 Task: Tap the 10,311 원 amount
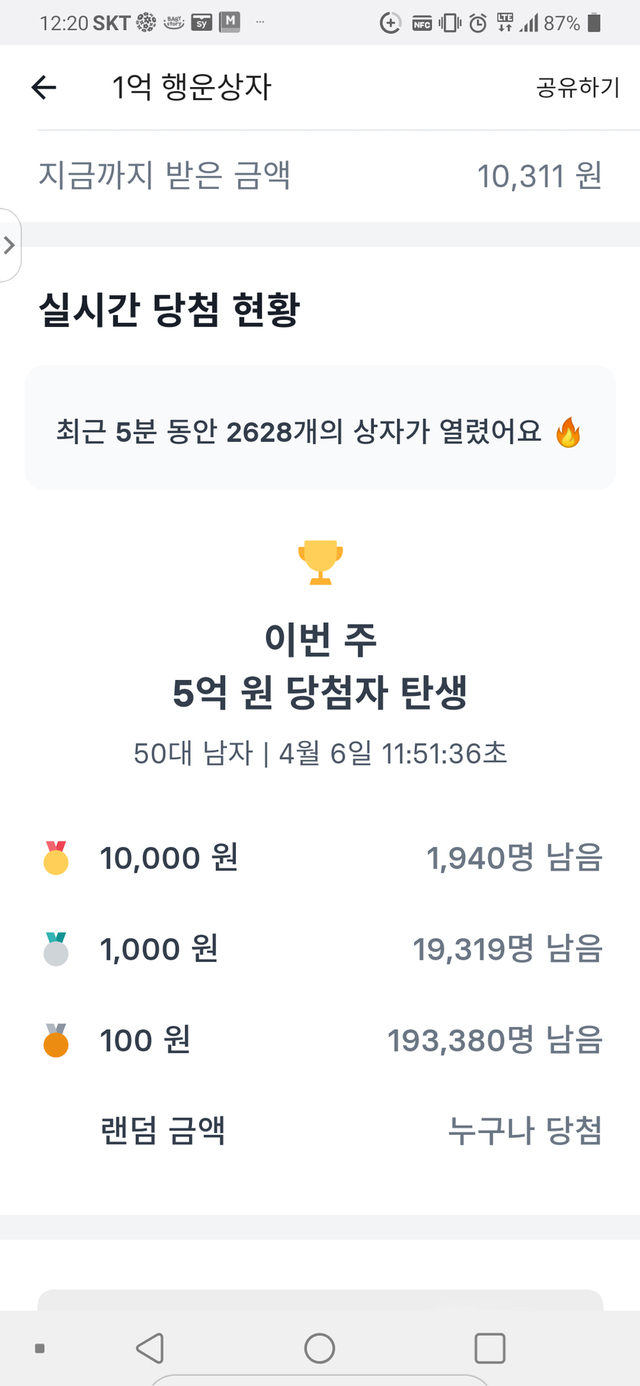539,176
